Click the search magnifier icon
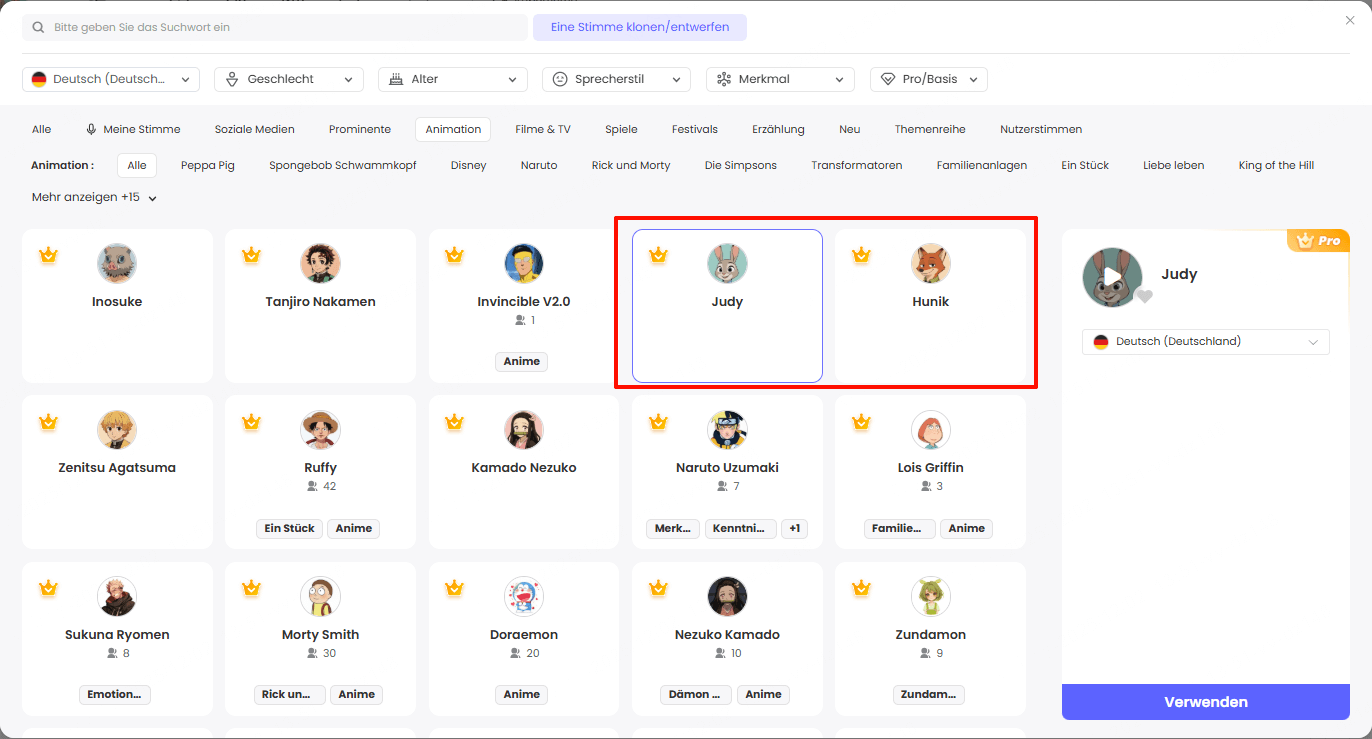 pos(38,28)
